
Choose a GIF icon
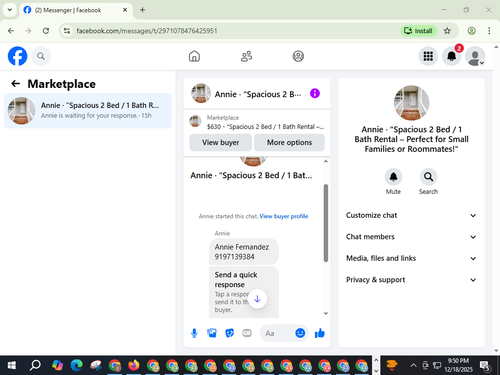coord(247,333)
